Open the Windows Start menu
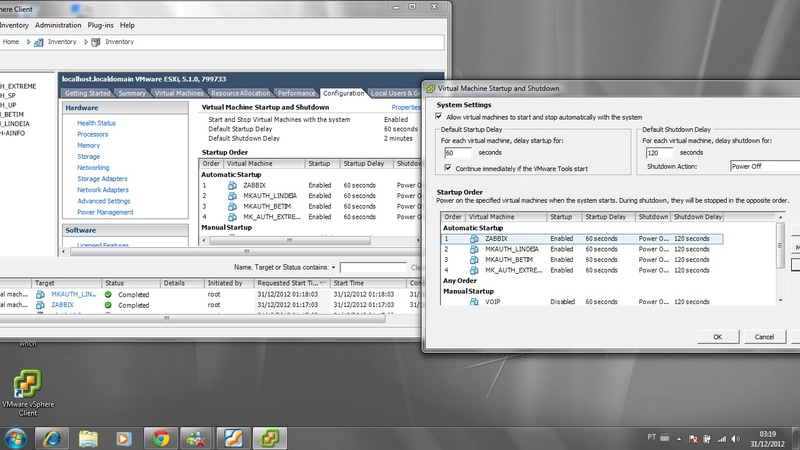The width and height of the screenshot is (800, 450). 15,438
